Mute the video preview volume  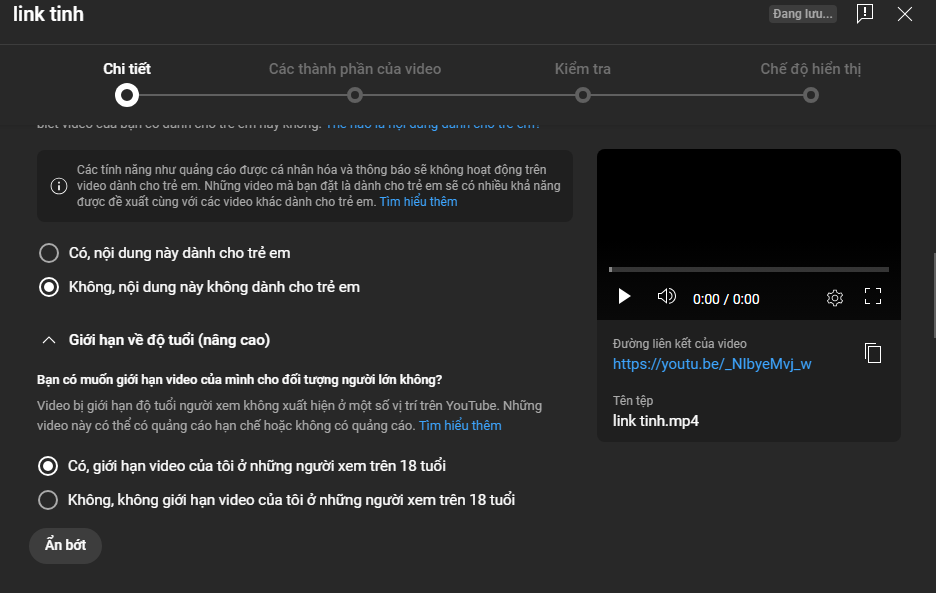coord(666,297)
